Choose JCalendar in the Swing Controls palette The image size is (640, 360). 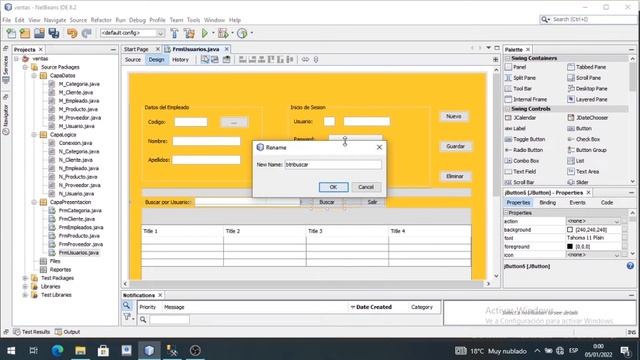click(x=520, y=118)
